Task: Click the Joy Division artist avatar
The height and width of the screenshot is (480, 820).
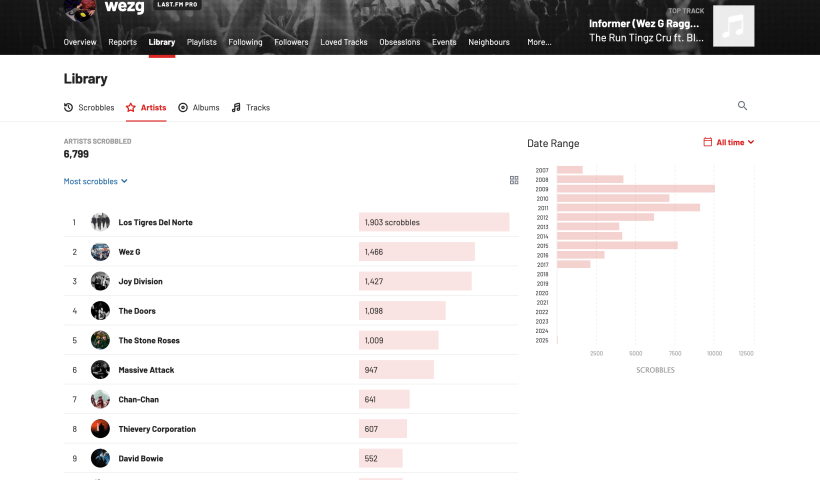Action: click(100, 281)
